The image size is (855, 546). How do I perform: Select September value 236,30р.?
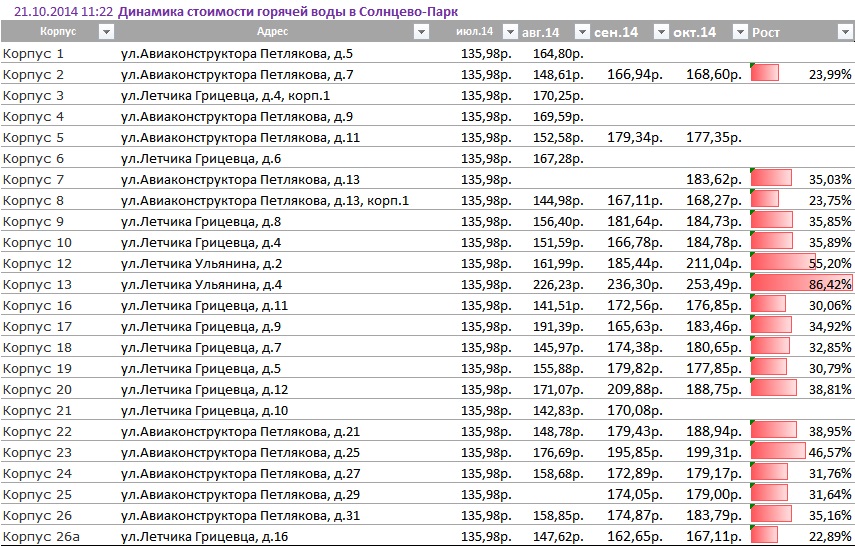[x=635, y=284]
